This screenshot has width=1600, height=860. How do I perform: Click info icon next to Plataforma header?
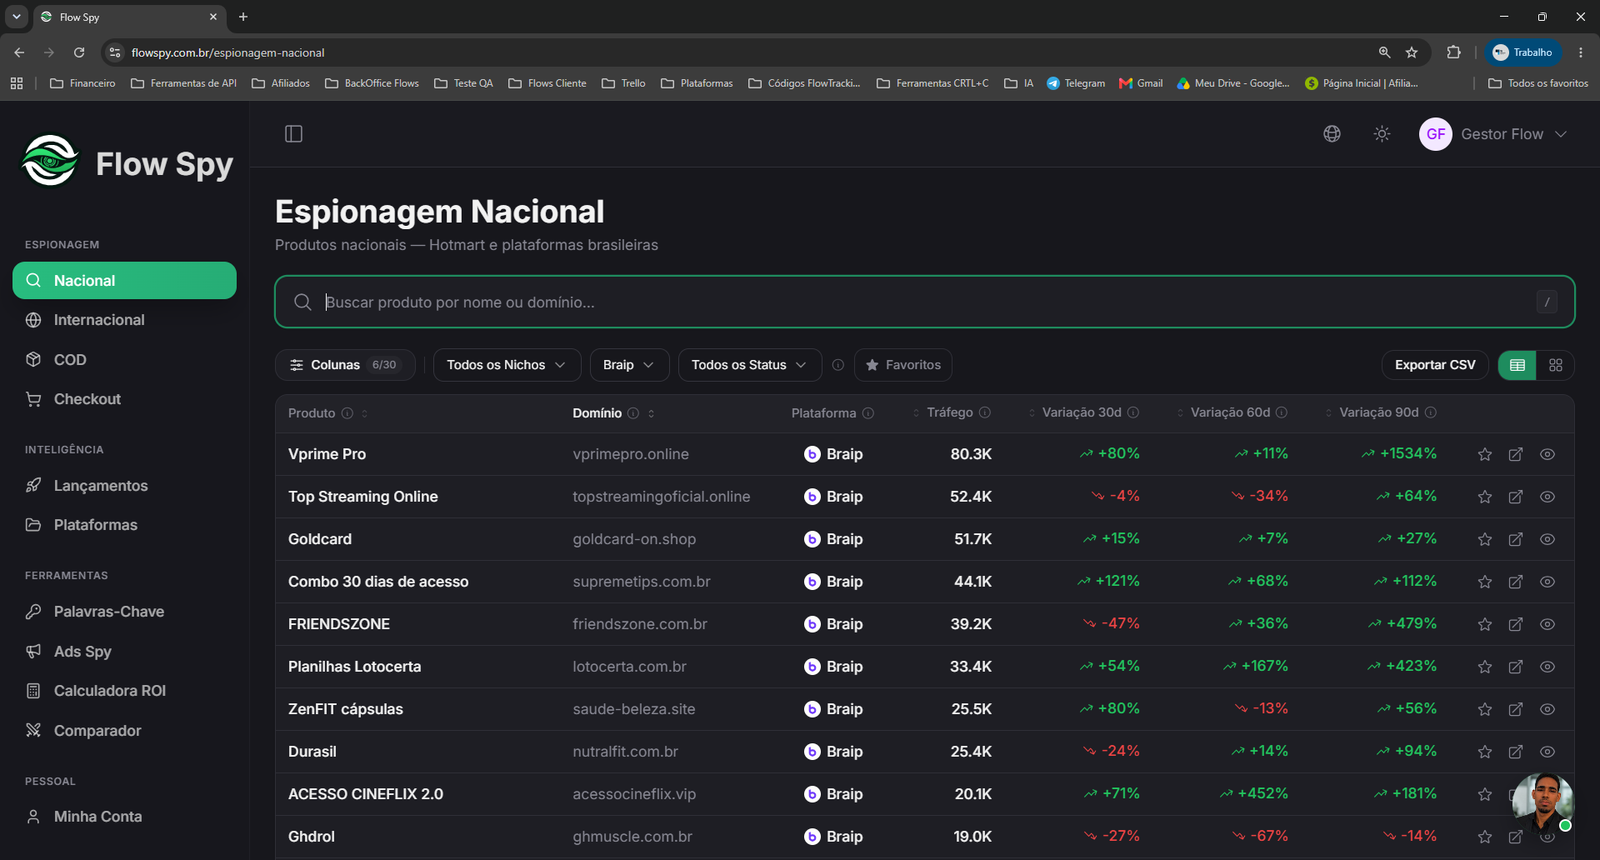tap(868, 413)
